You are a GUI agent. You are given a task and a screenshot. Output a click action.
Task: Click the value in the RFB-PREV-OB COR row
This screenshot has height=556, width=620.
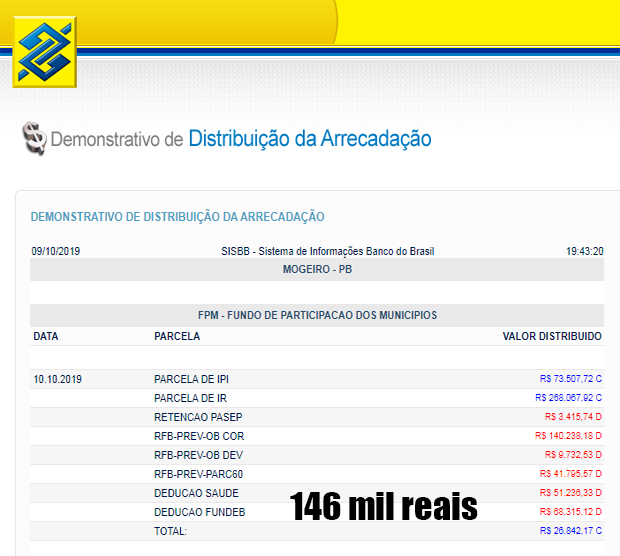[x=569, y=436]
